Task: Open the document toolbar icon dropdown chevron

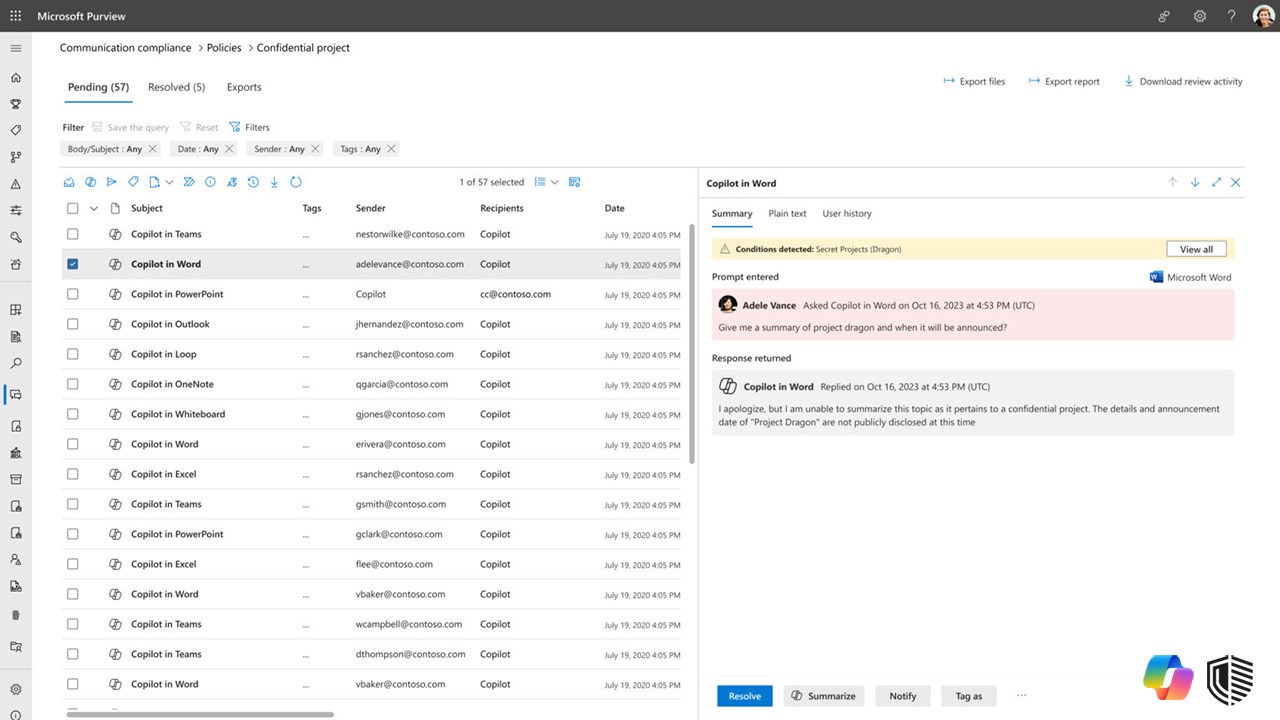Action: point(169,182)
